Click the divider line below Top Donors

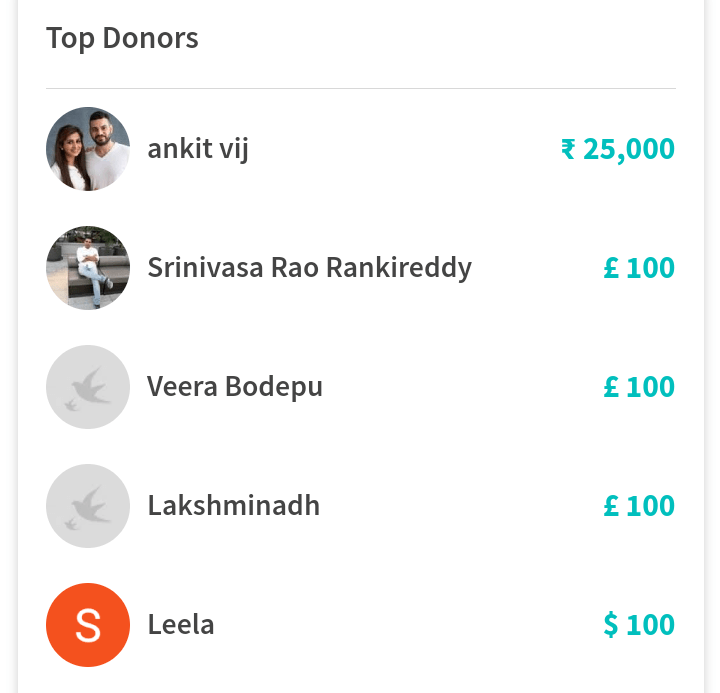pyautogui.click(x=360, y=88)
